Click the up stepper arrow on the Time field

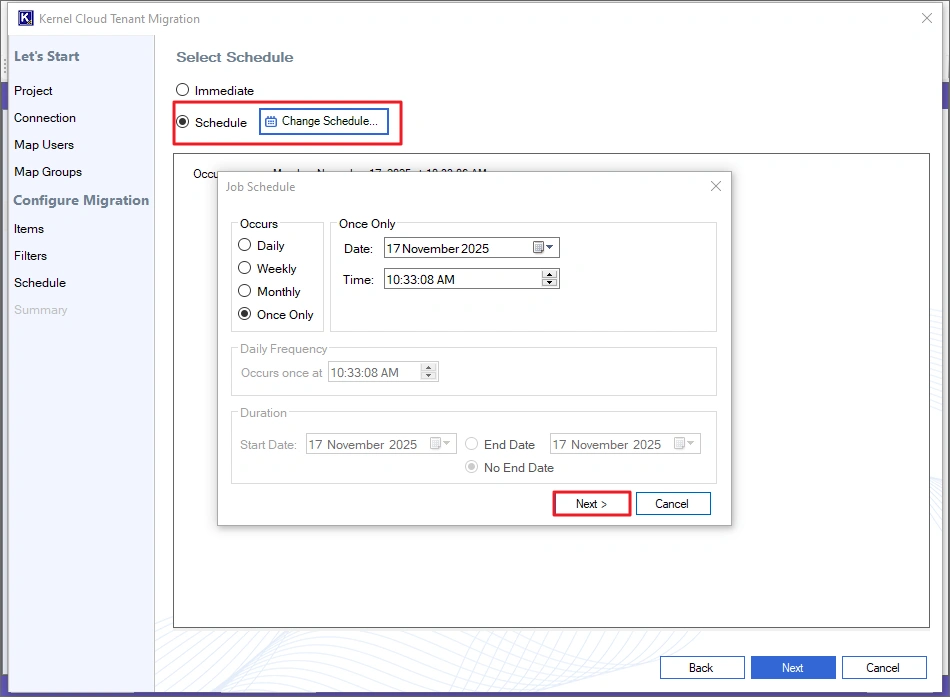[549, 275]
